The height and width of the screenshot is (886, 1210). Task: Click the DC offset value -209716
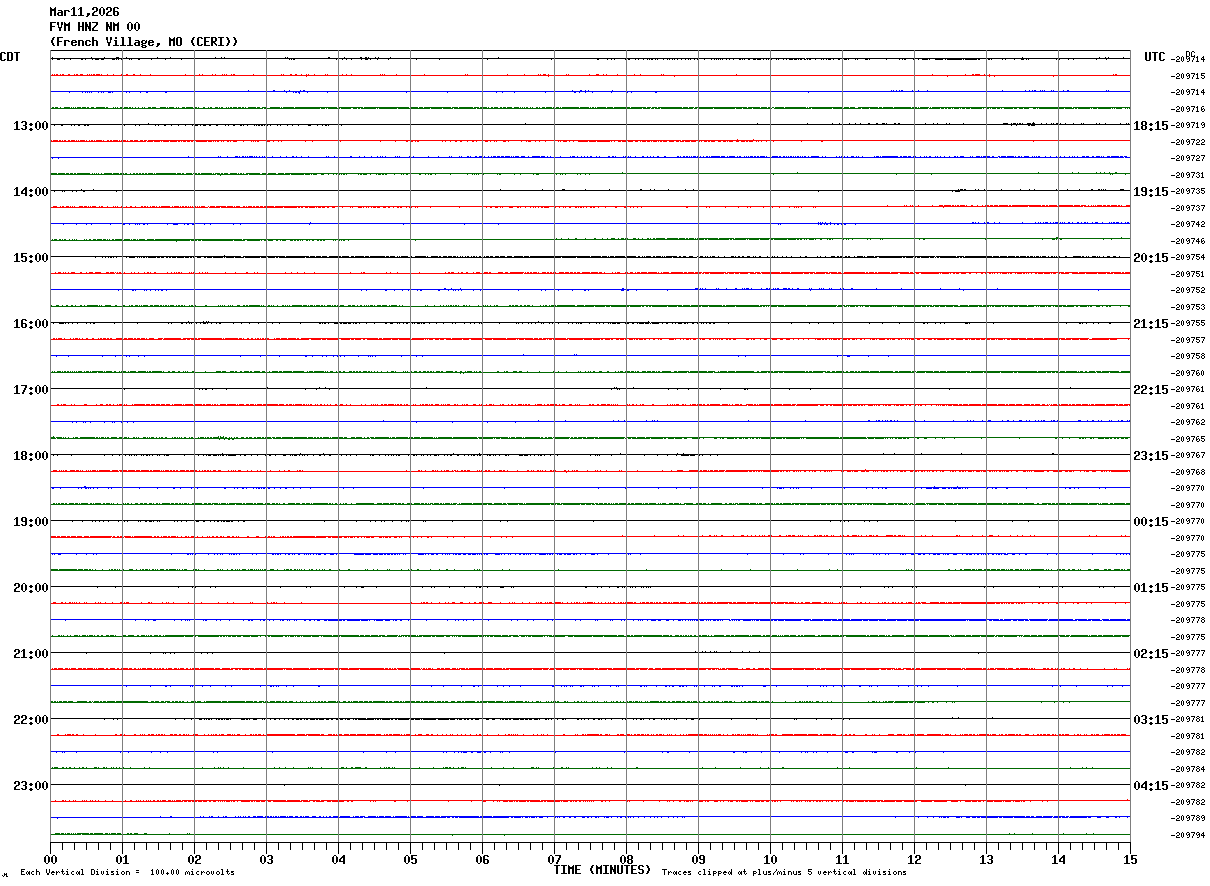(x=1188, y=109)
